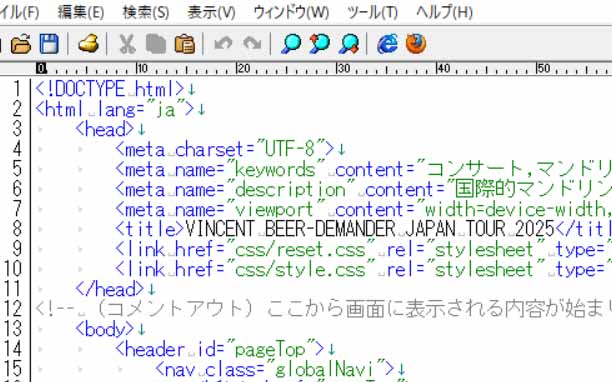This screenshot has width=612, height=382.
Task: Preview in Internet Explorer browser icon
Action: tap(387, 44)
